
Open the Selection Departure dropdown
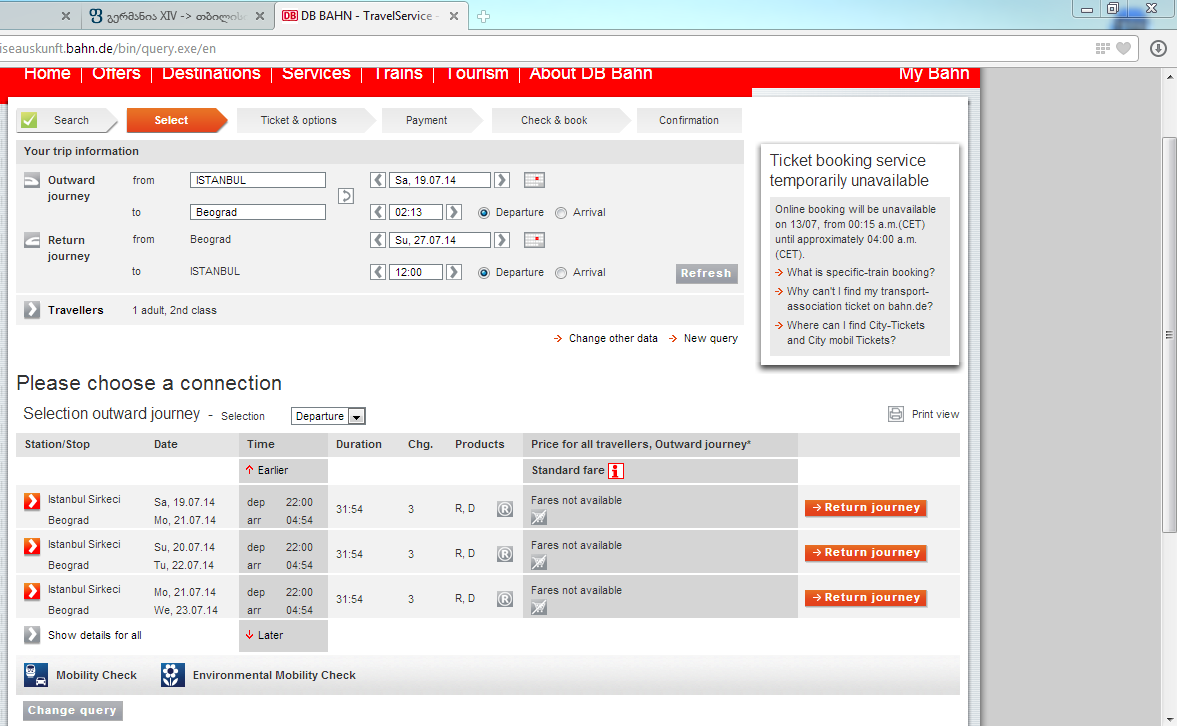[328, 416]
